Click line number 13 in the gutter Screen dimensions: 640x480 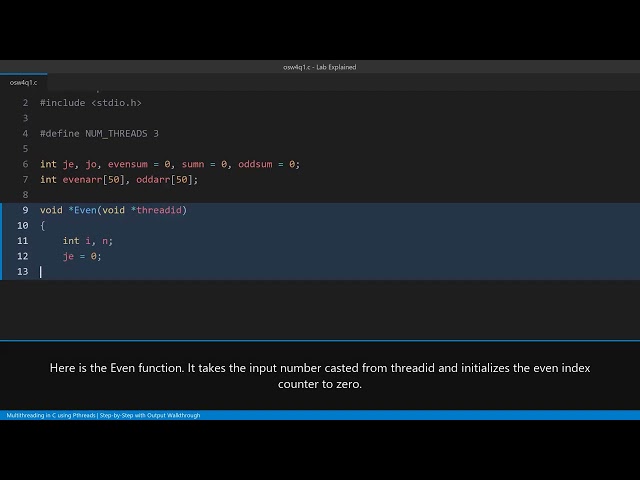[x=23, y=272]
